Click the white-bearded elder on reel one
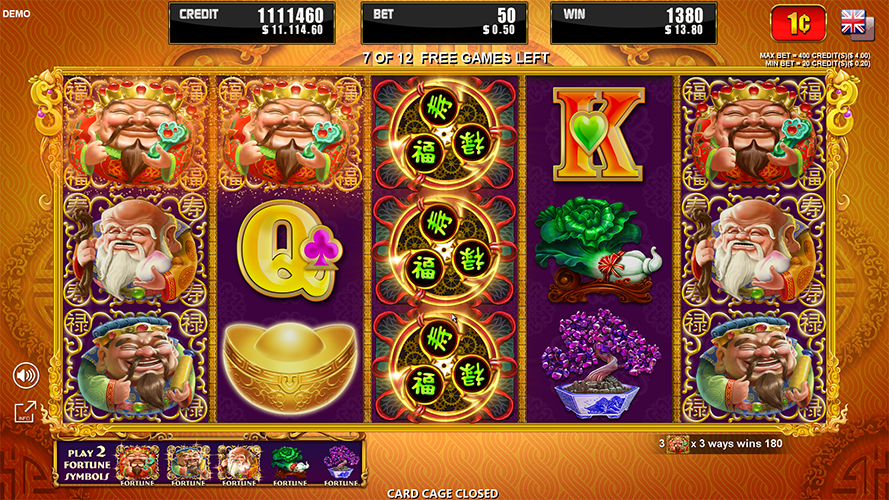 pos(136,250)
